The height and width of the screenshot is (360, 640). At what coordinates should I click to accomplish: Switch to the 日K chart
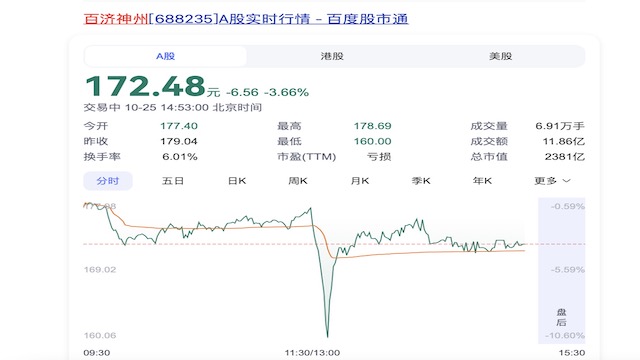tap(237, 181)
